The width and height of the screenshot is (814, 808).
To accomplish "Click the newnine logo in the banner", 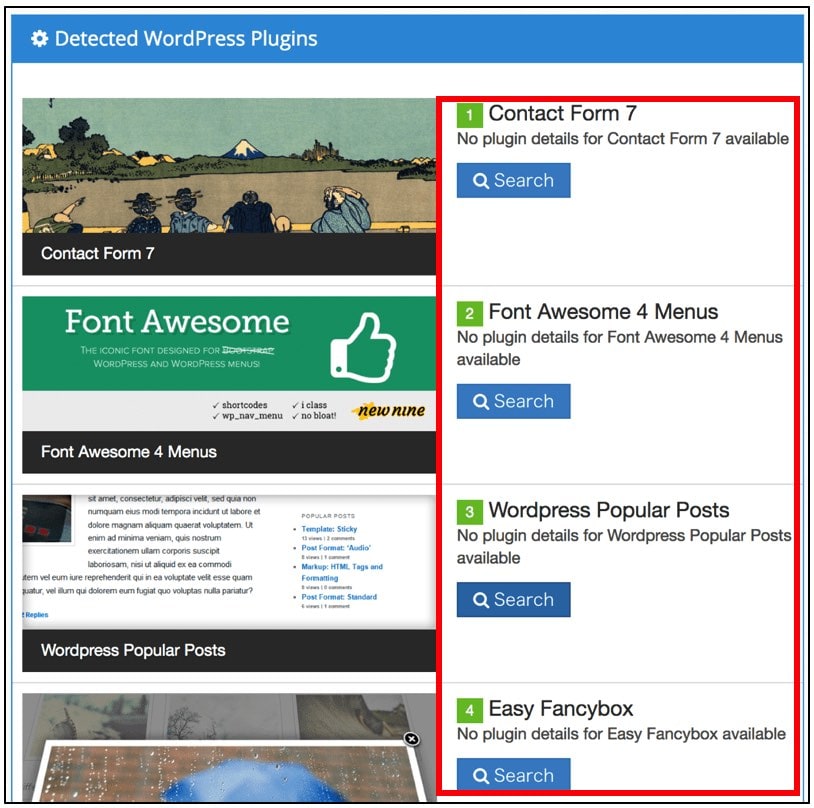I will coord(390,410).
